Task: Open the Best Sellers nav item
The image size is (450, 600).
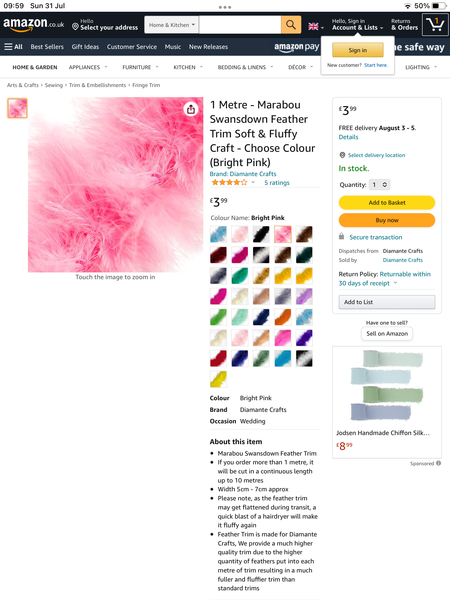Action: click(47, 47)
